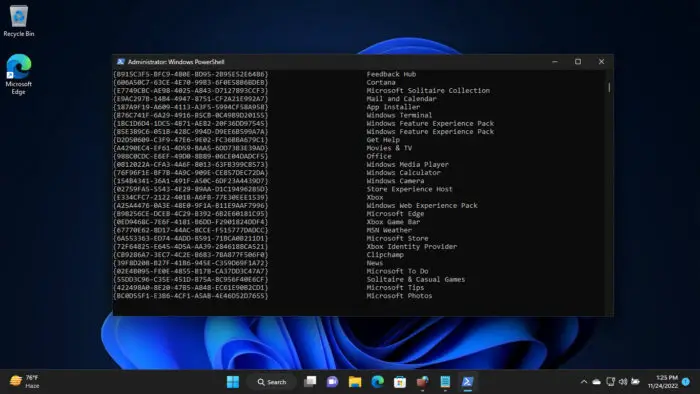Click the 'Solitaire & Casual Games' row
This screenshot has height=394, width=700.
coord(416,279)
